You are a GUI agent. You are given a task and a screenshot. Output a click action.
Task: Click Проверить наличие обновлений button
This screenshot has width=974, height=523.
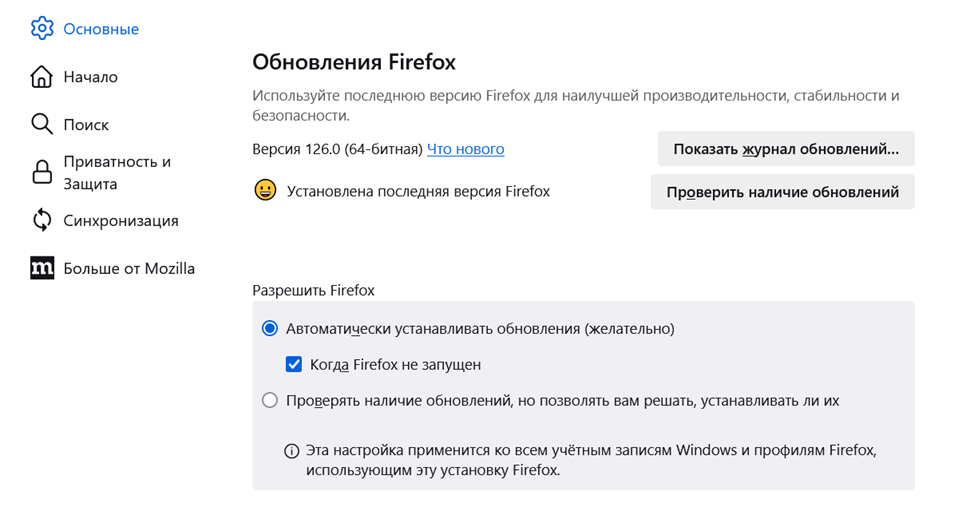(782, 191)
